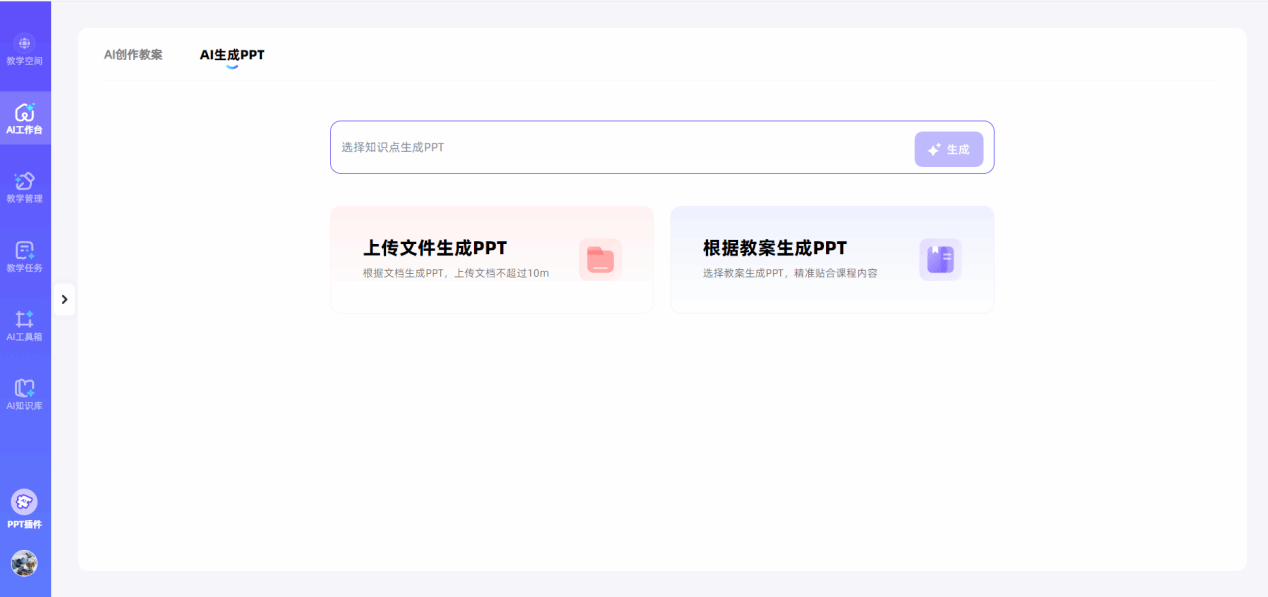Viewport: 1268px width, 597px height.
Task: Open the 教学任务 sidebar icon
Action: (x=24, y=250)
